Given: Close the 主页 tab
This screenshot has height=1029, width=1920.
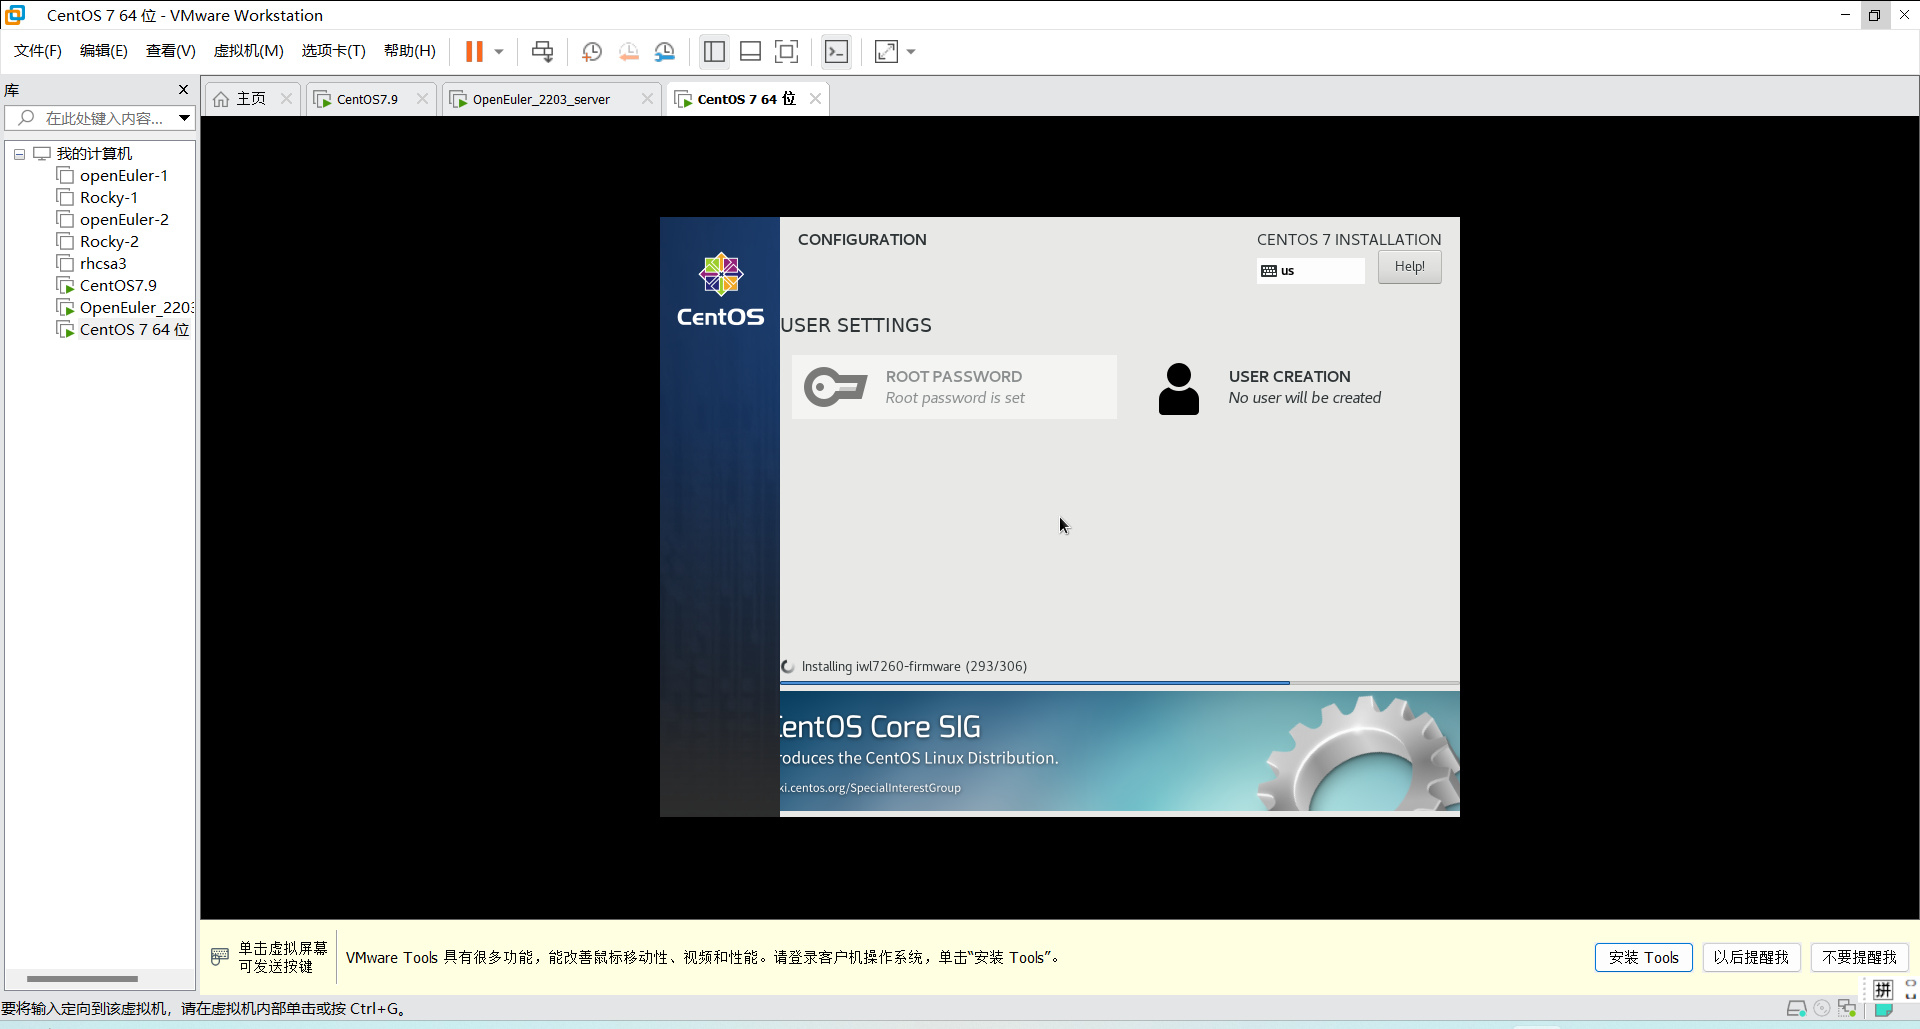Looking at the screenshot, I should point(287,98).
